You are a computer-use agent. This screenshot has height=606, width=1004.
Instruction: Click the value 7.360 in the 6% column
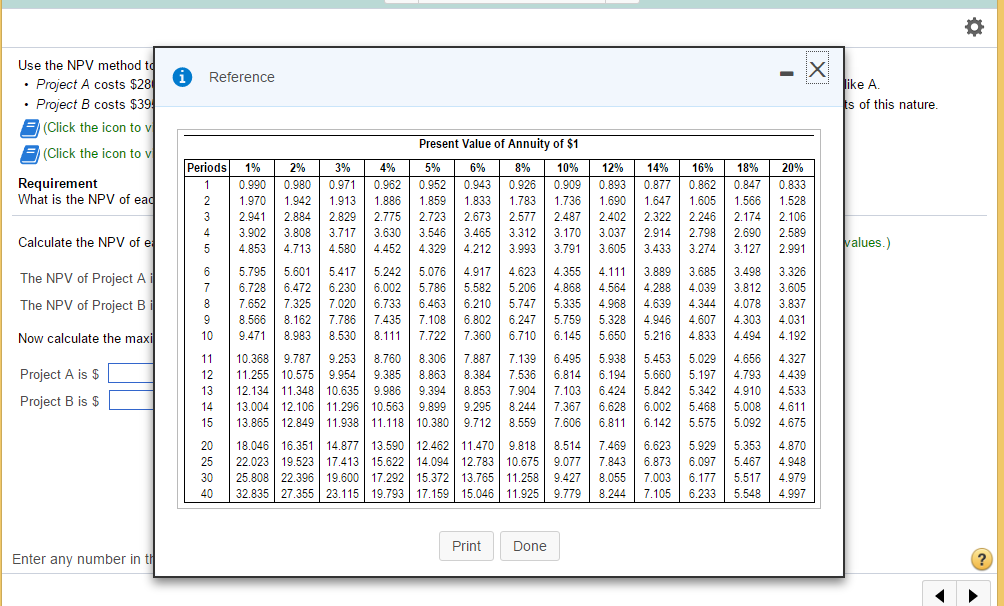(x=477, y=336)
